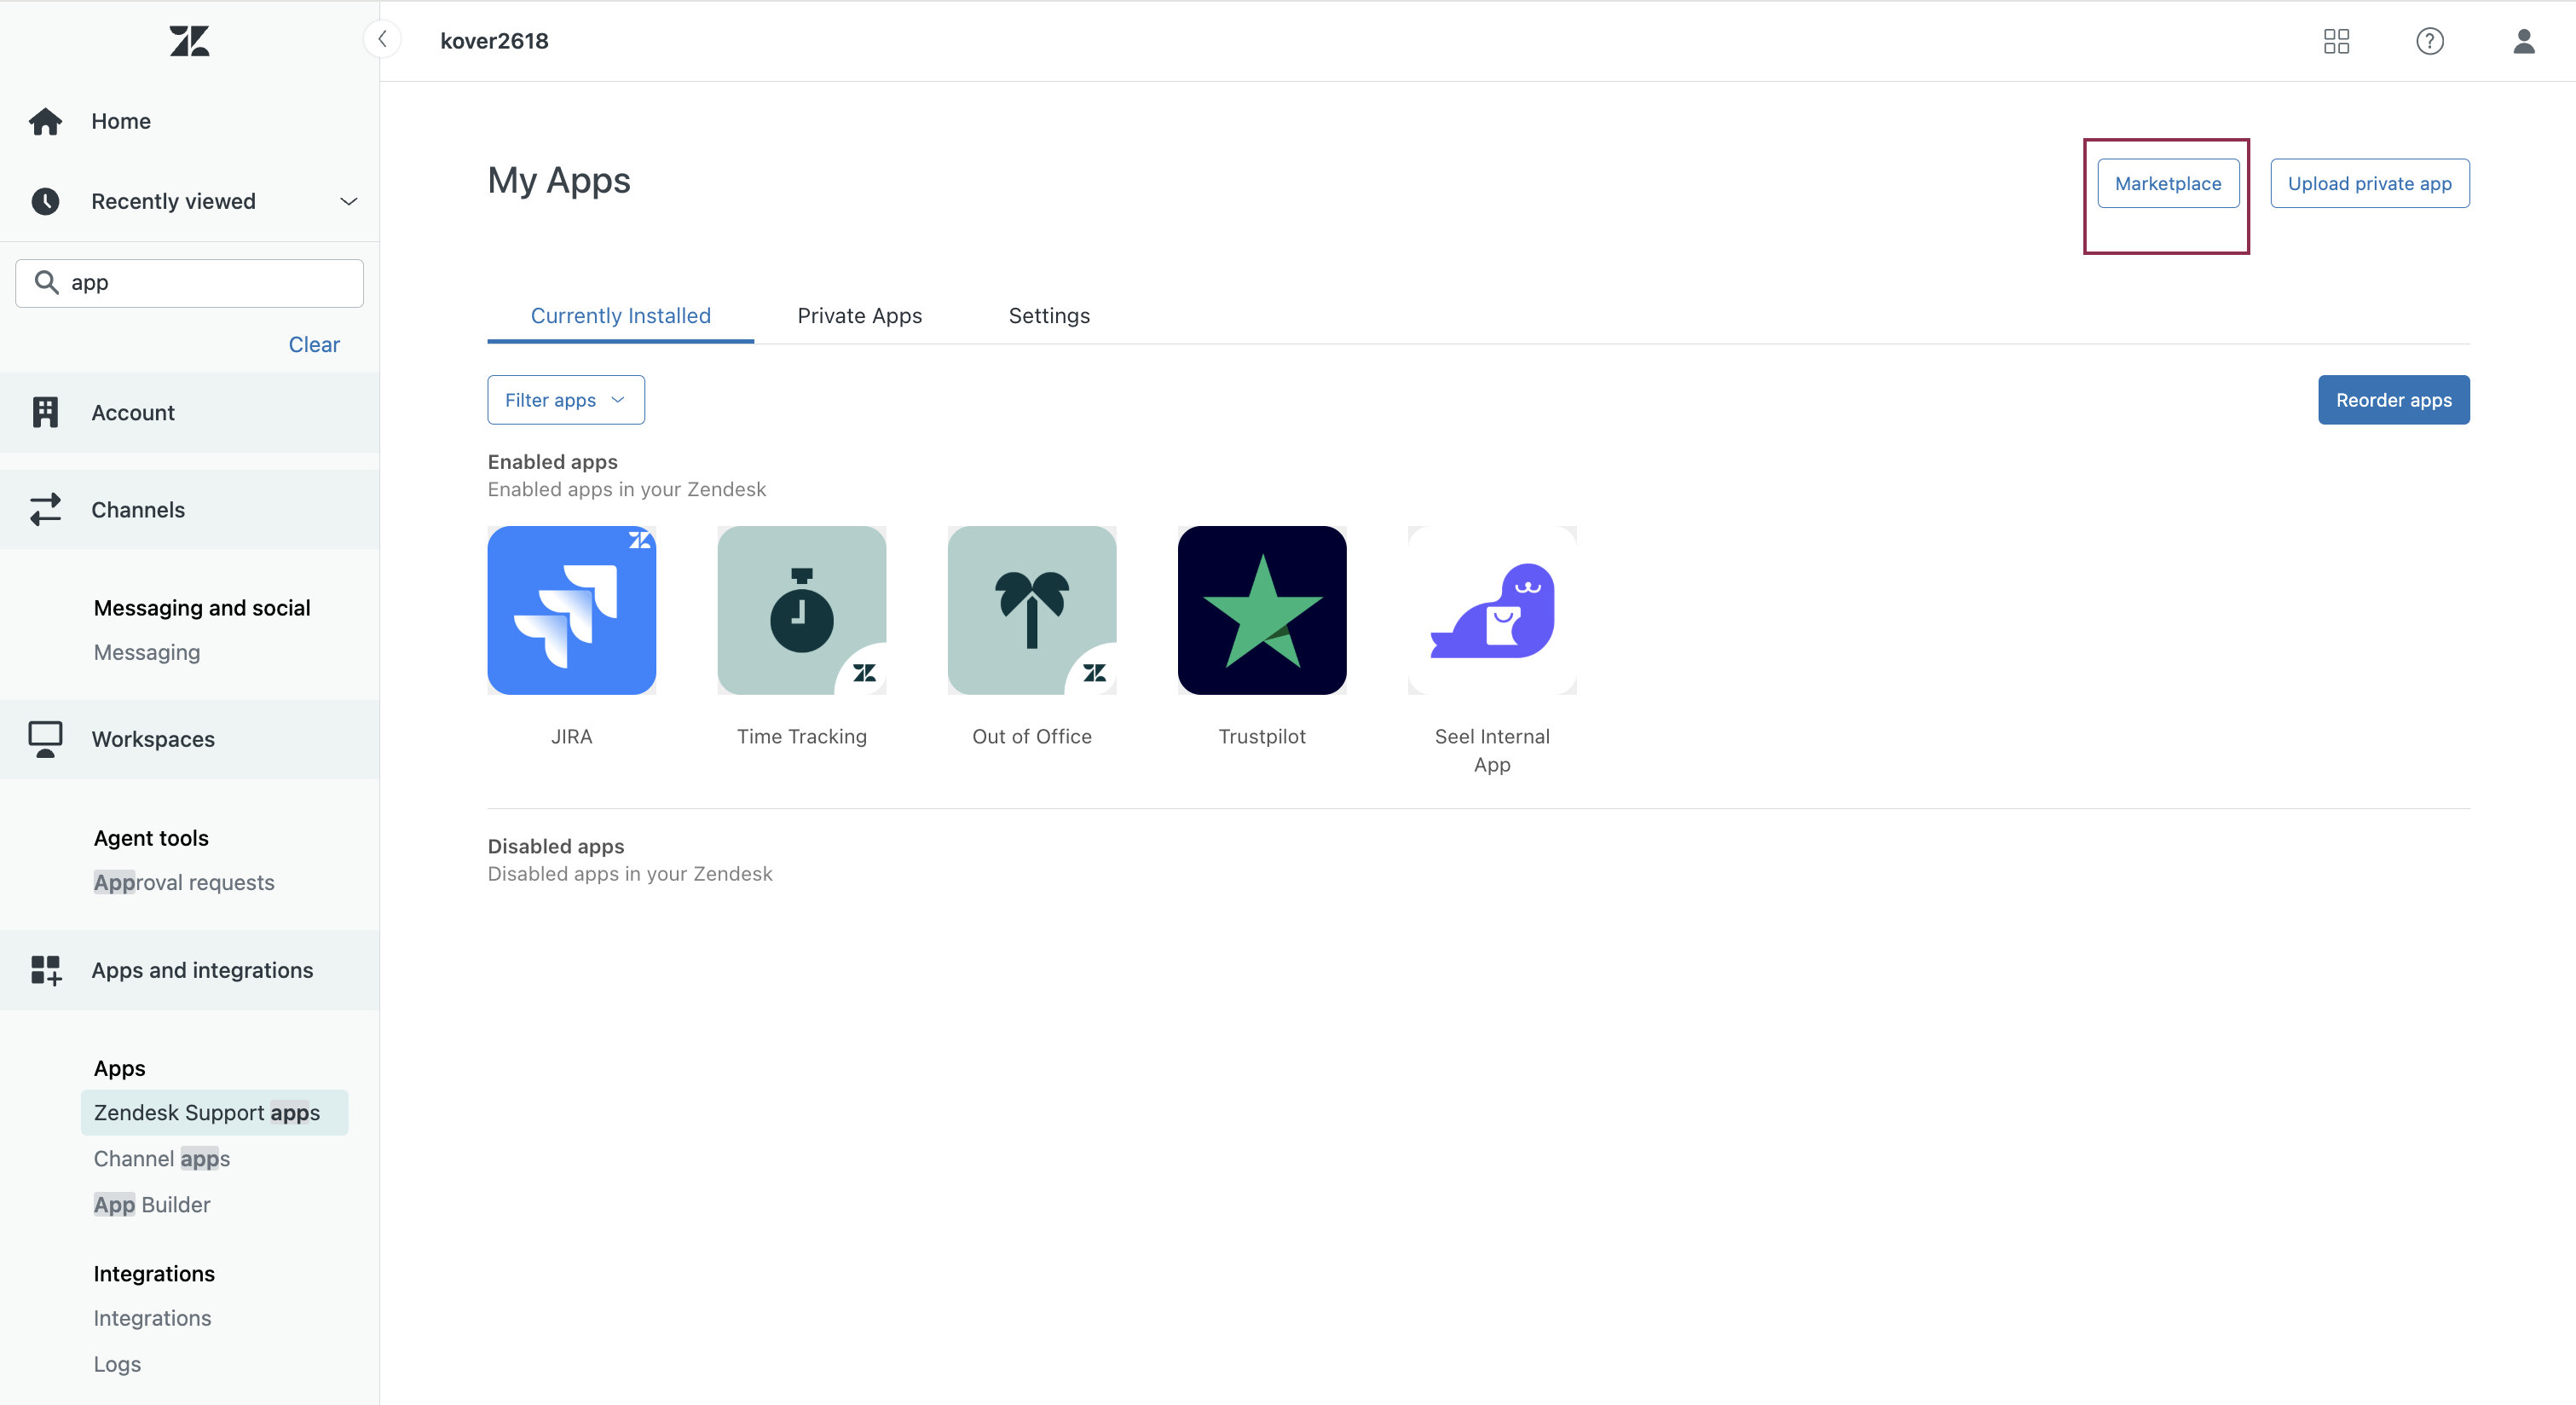Image resolution: width=2576 pixels, height=1405 pixels.
Task: Open the help question mark icon
Action: coord(2429,41)
